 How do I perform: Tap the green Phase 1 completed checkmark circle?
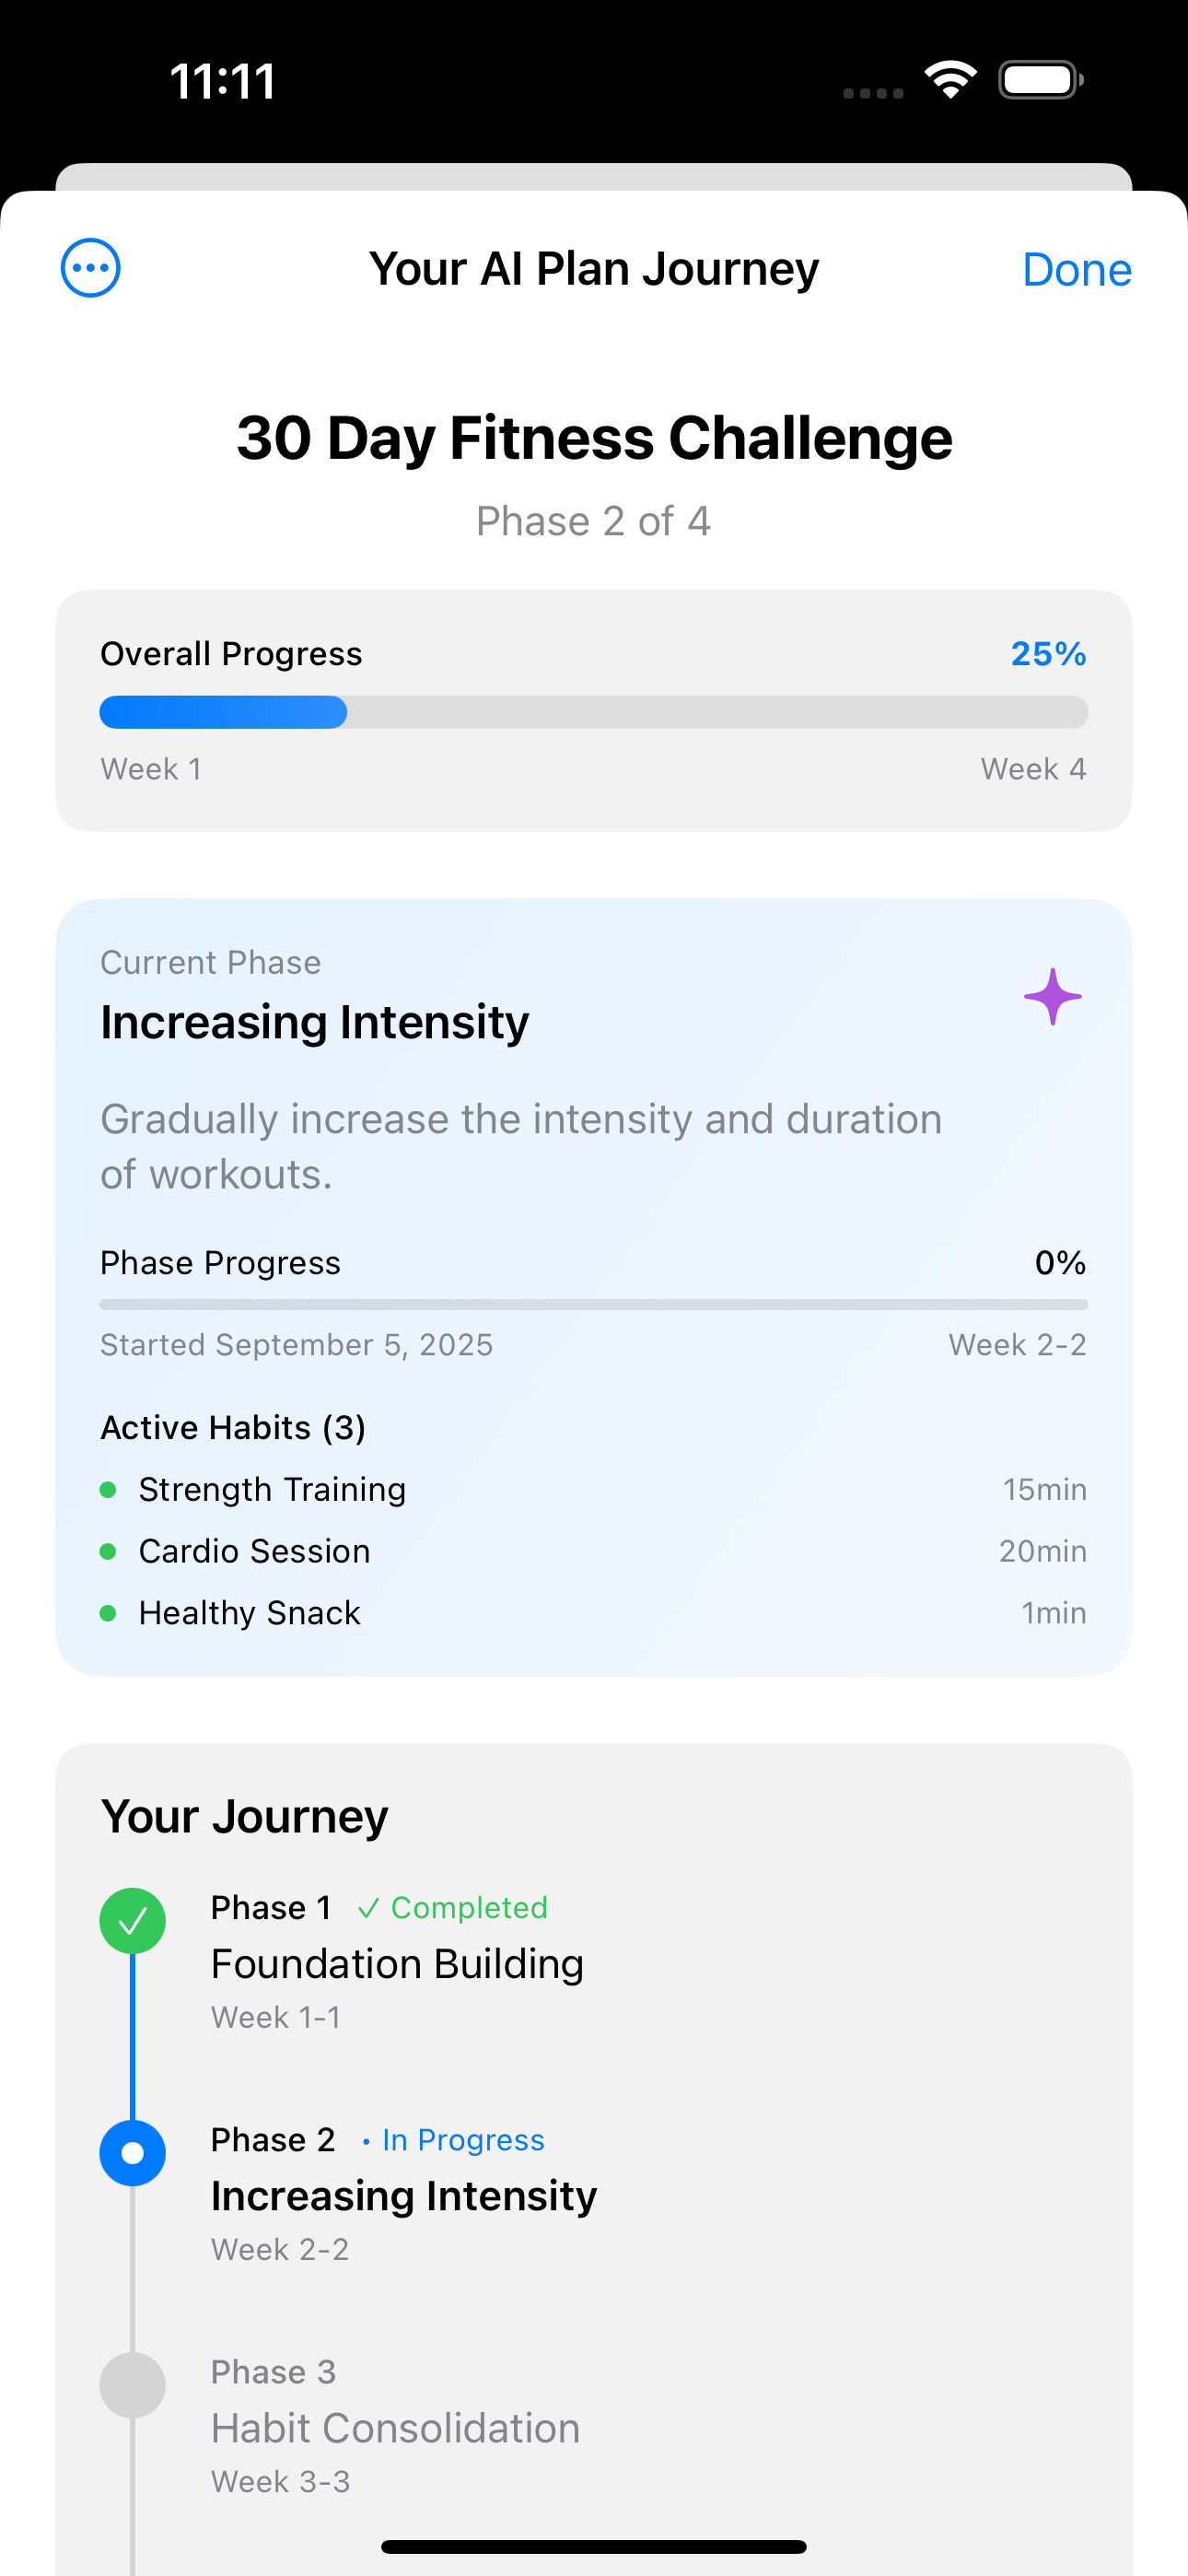tap(133, 1921)
